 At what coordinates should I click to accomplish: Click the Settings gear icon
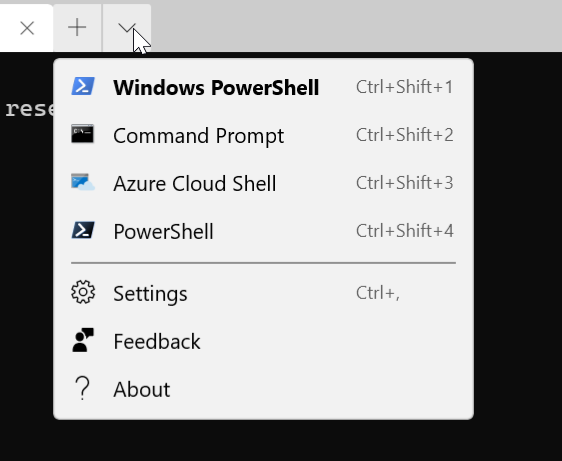83,292
